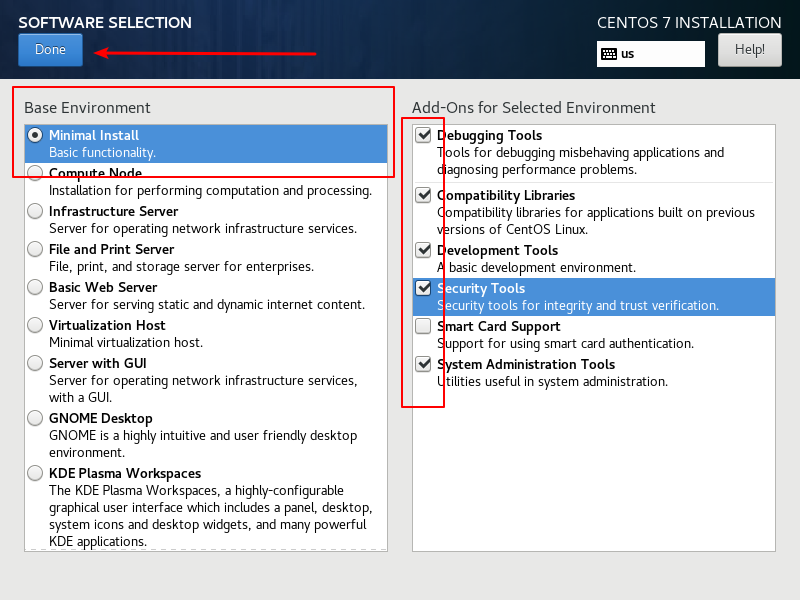Choose the Compute Node radio button
Viewport: 800px width, 600px height.
35,173
